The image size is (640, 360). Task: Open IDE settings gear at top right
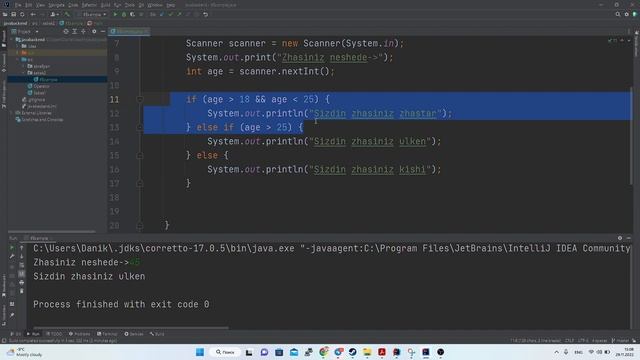pyautogui.click(x=627, y=14)
